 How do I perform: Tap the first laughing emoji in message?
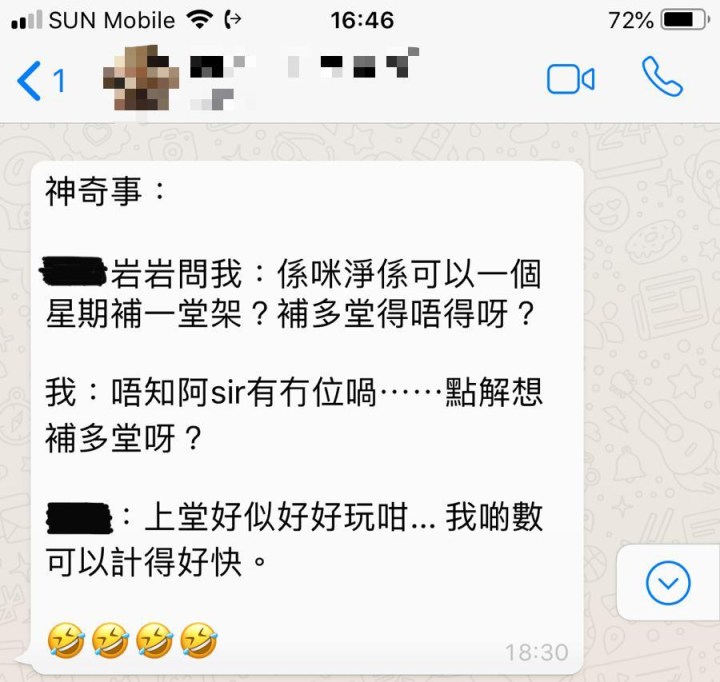tap(66, 640)
